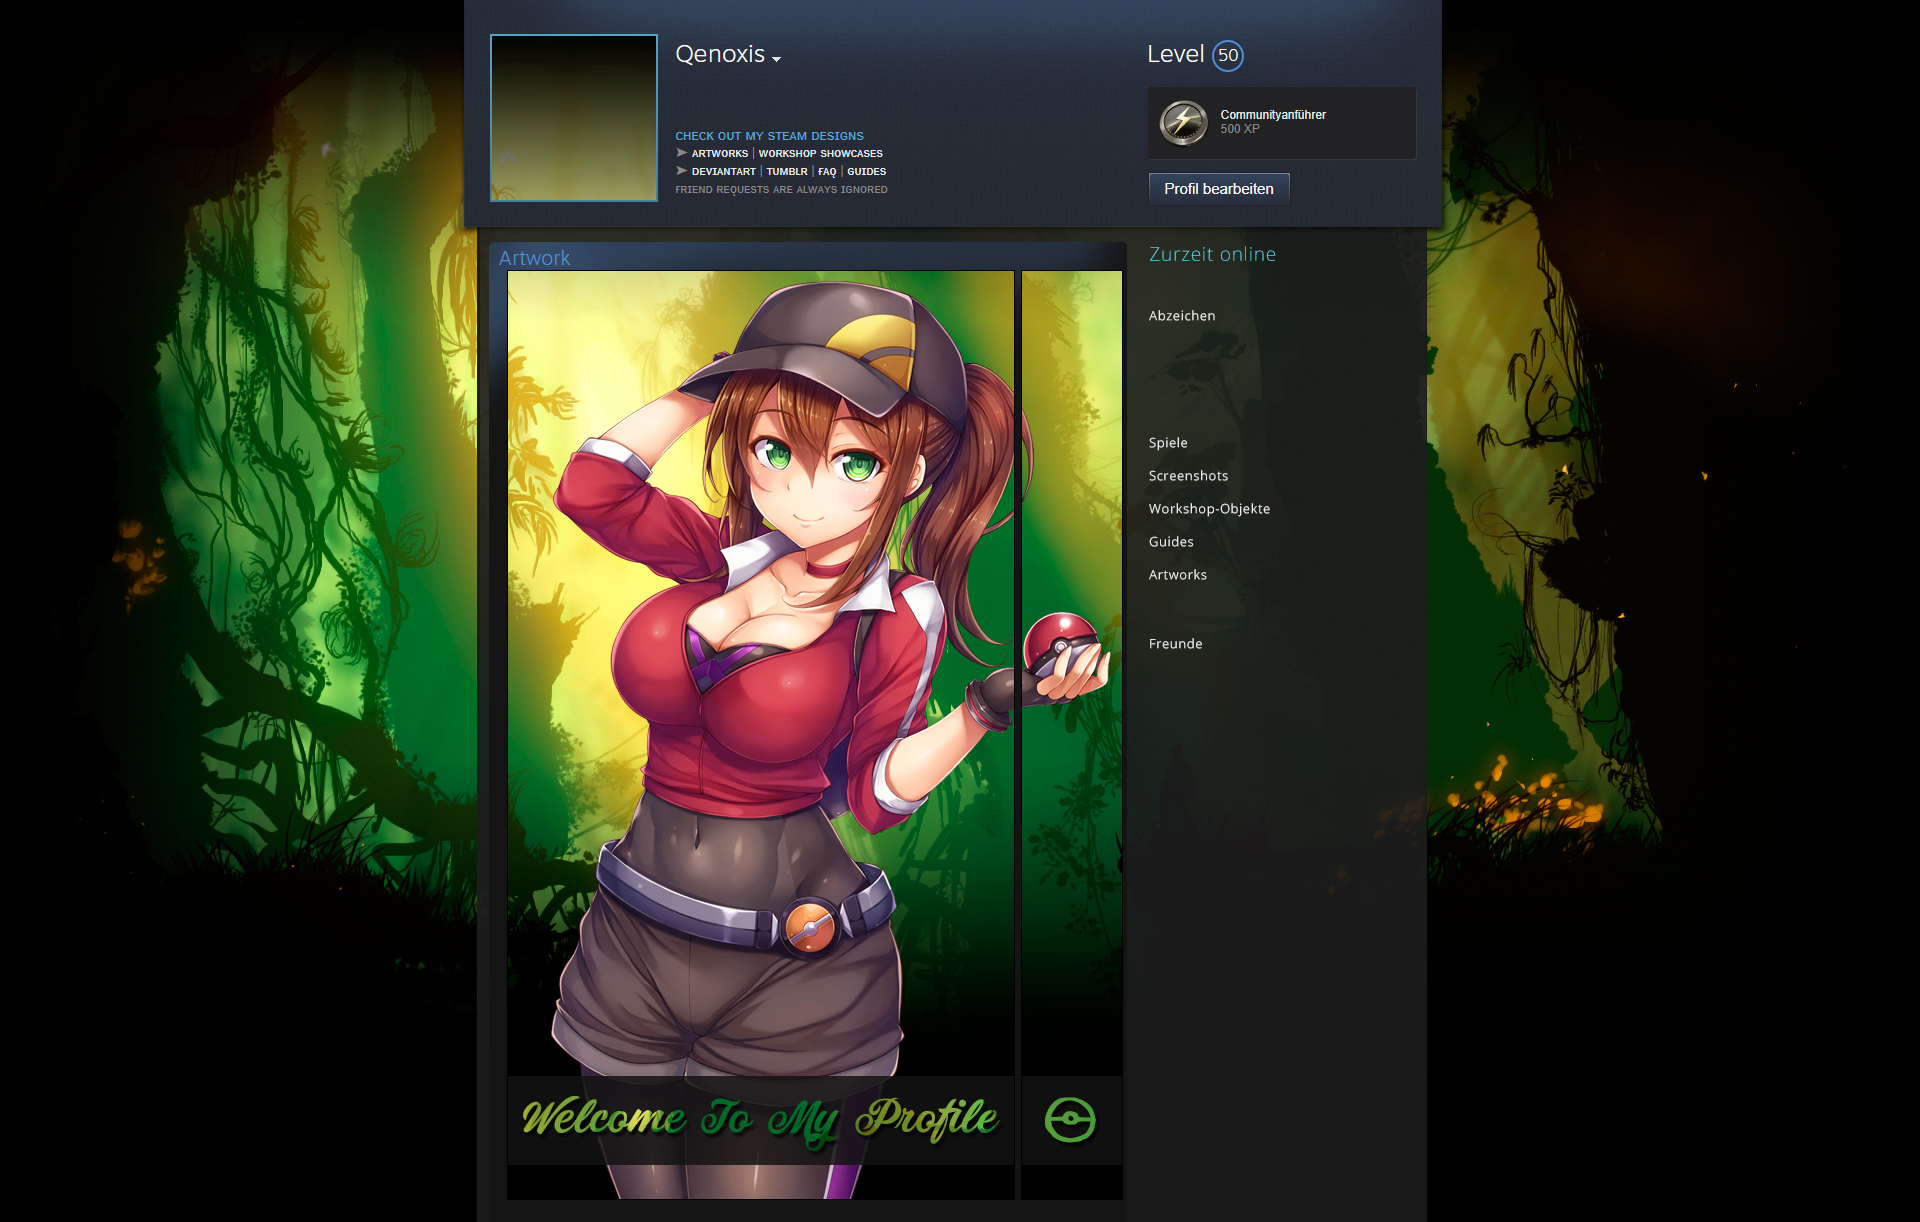Open the WORKSHOP SHOWCASES link
This screenshot has width=1920, height=1222.
(820, 154)
